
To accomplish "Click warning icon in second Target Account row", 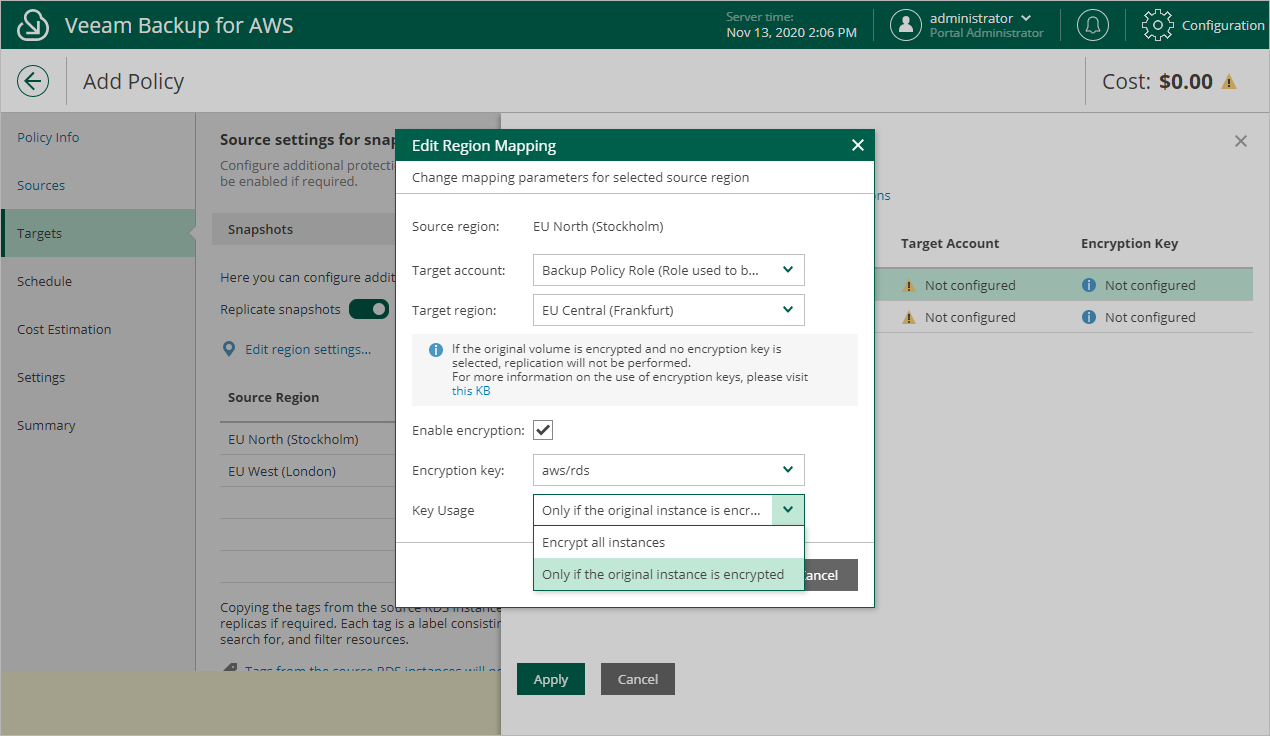I will pos(909,318).
